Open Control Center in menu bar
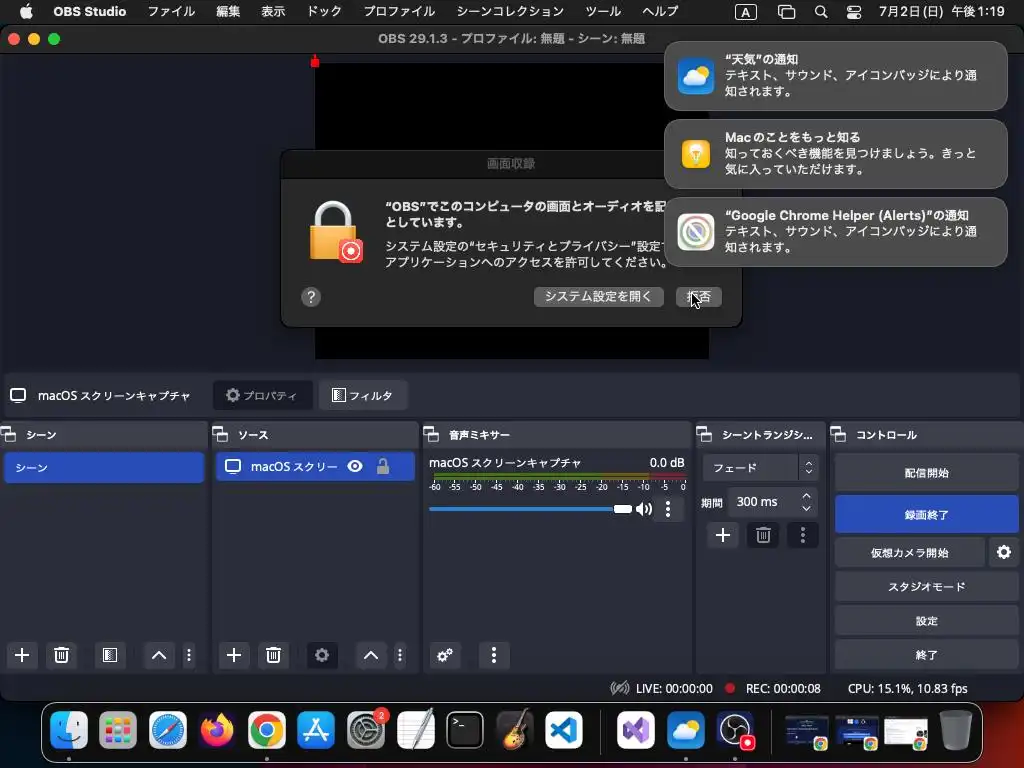1024x768 pixels. (854, 12)
